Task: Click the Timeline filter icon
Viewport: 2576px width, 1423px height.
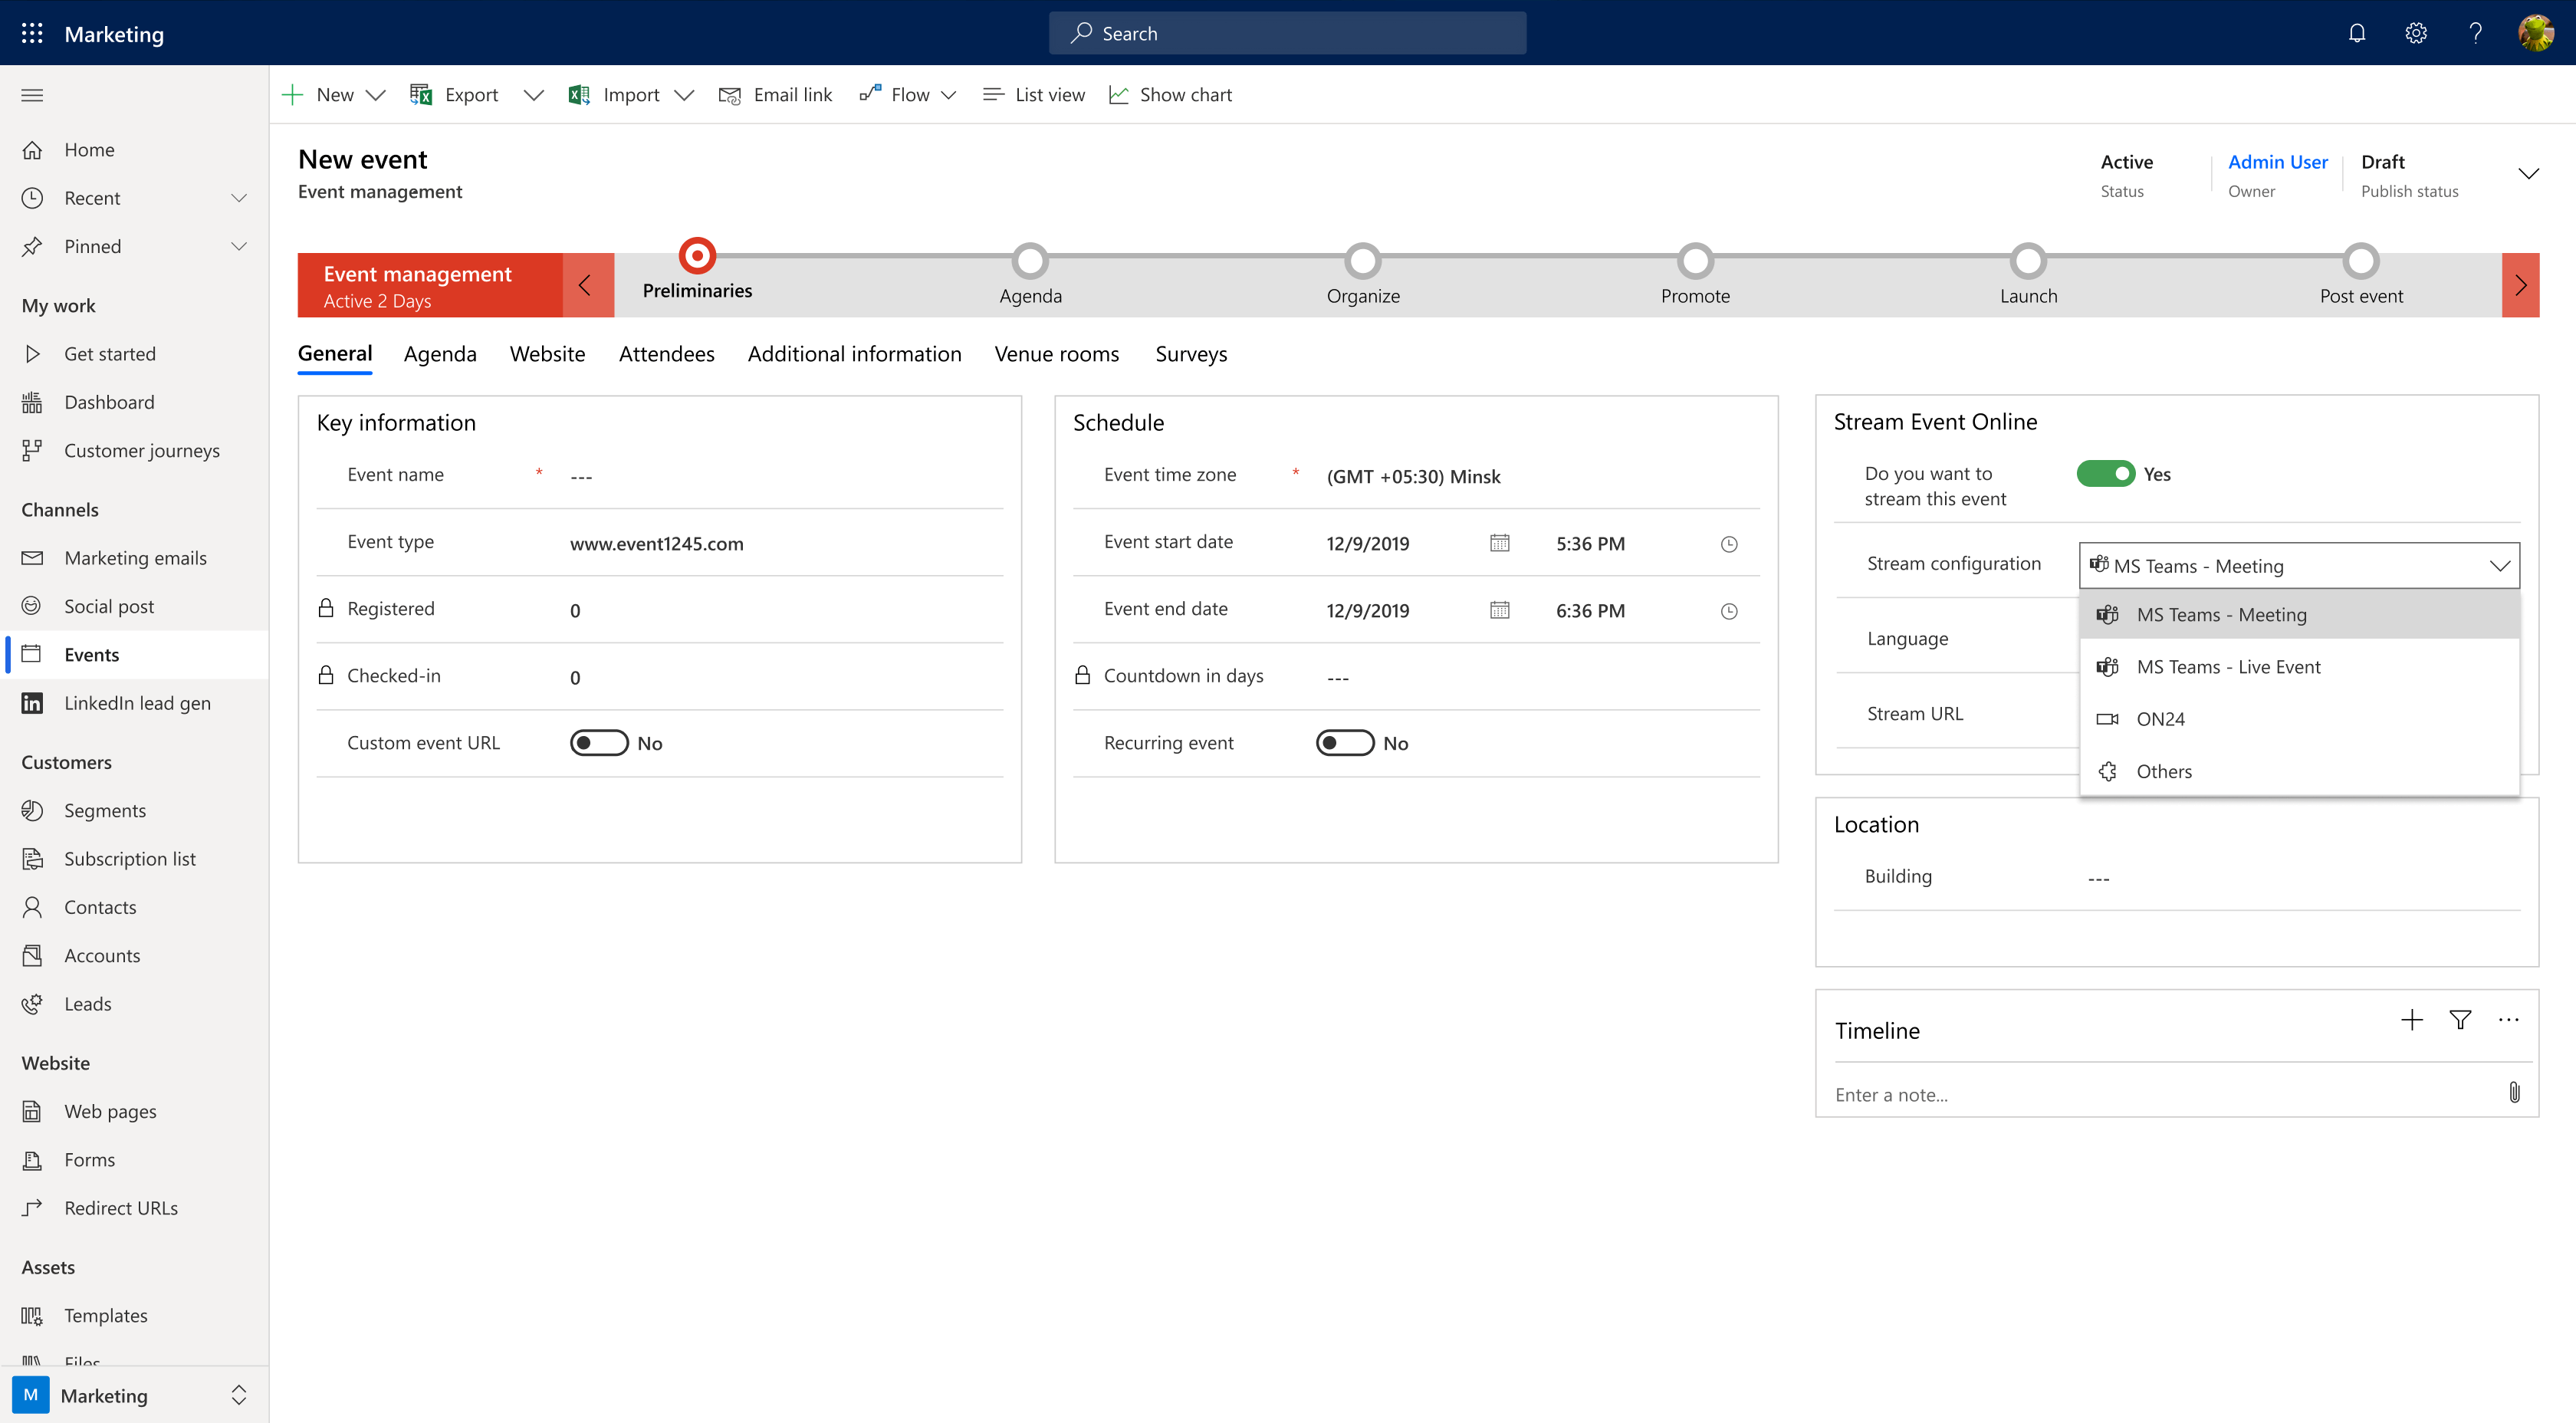Action: pyautogui.click(x=2460, y=1020)
